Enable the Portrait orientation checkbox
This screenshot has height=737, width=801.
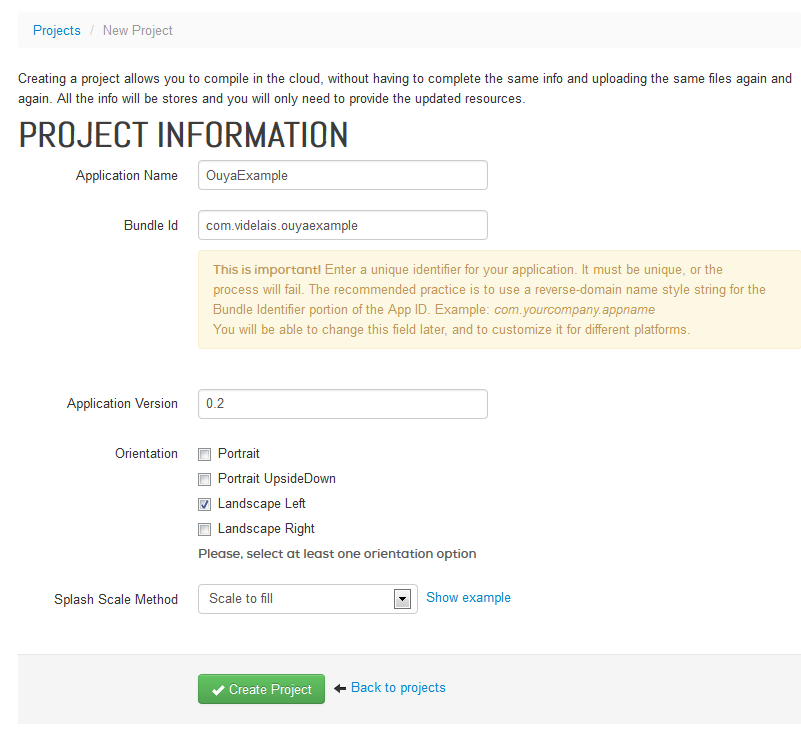point(205,454)
